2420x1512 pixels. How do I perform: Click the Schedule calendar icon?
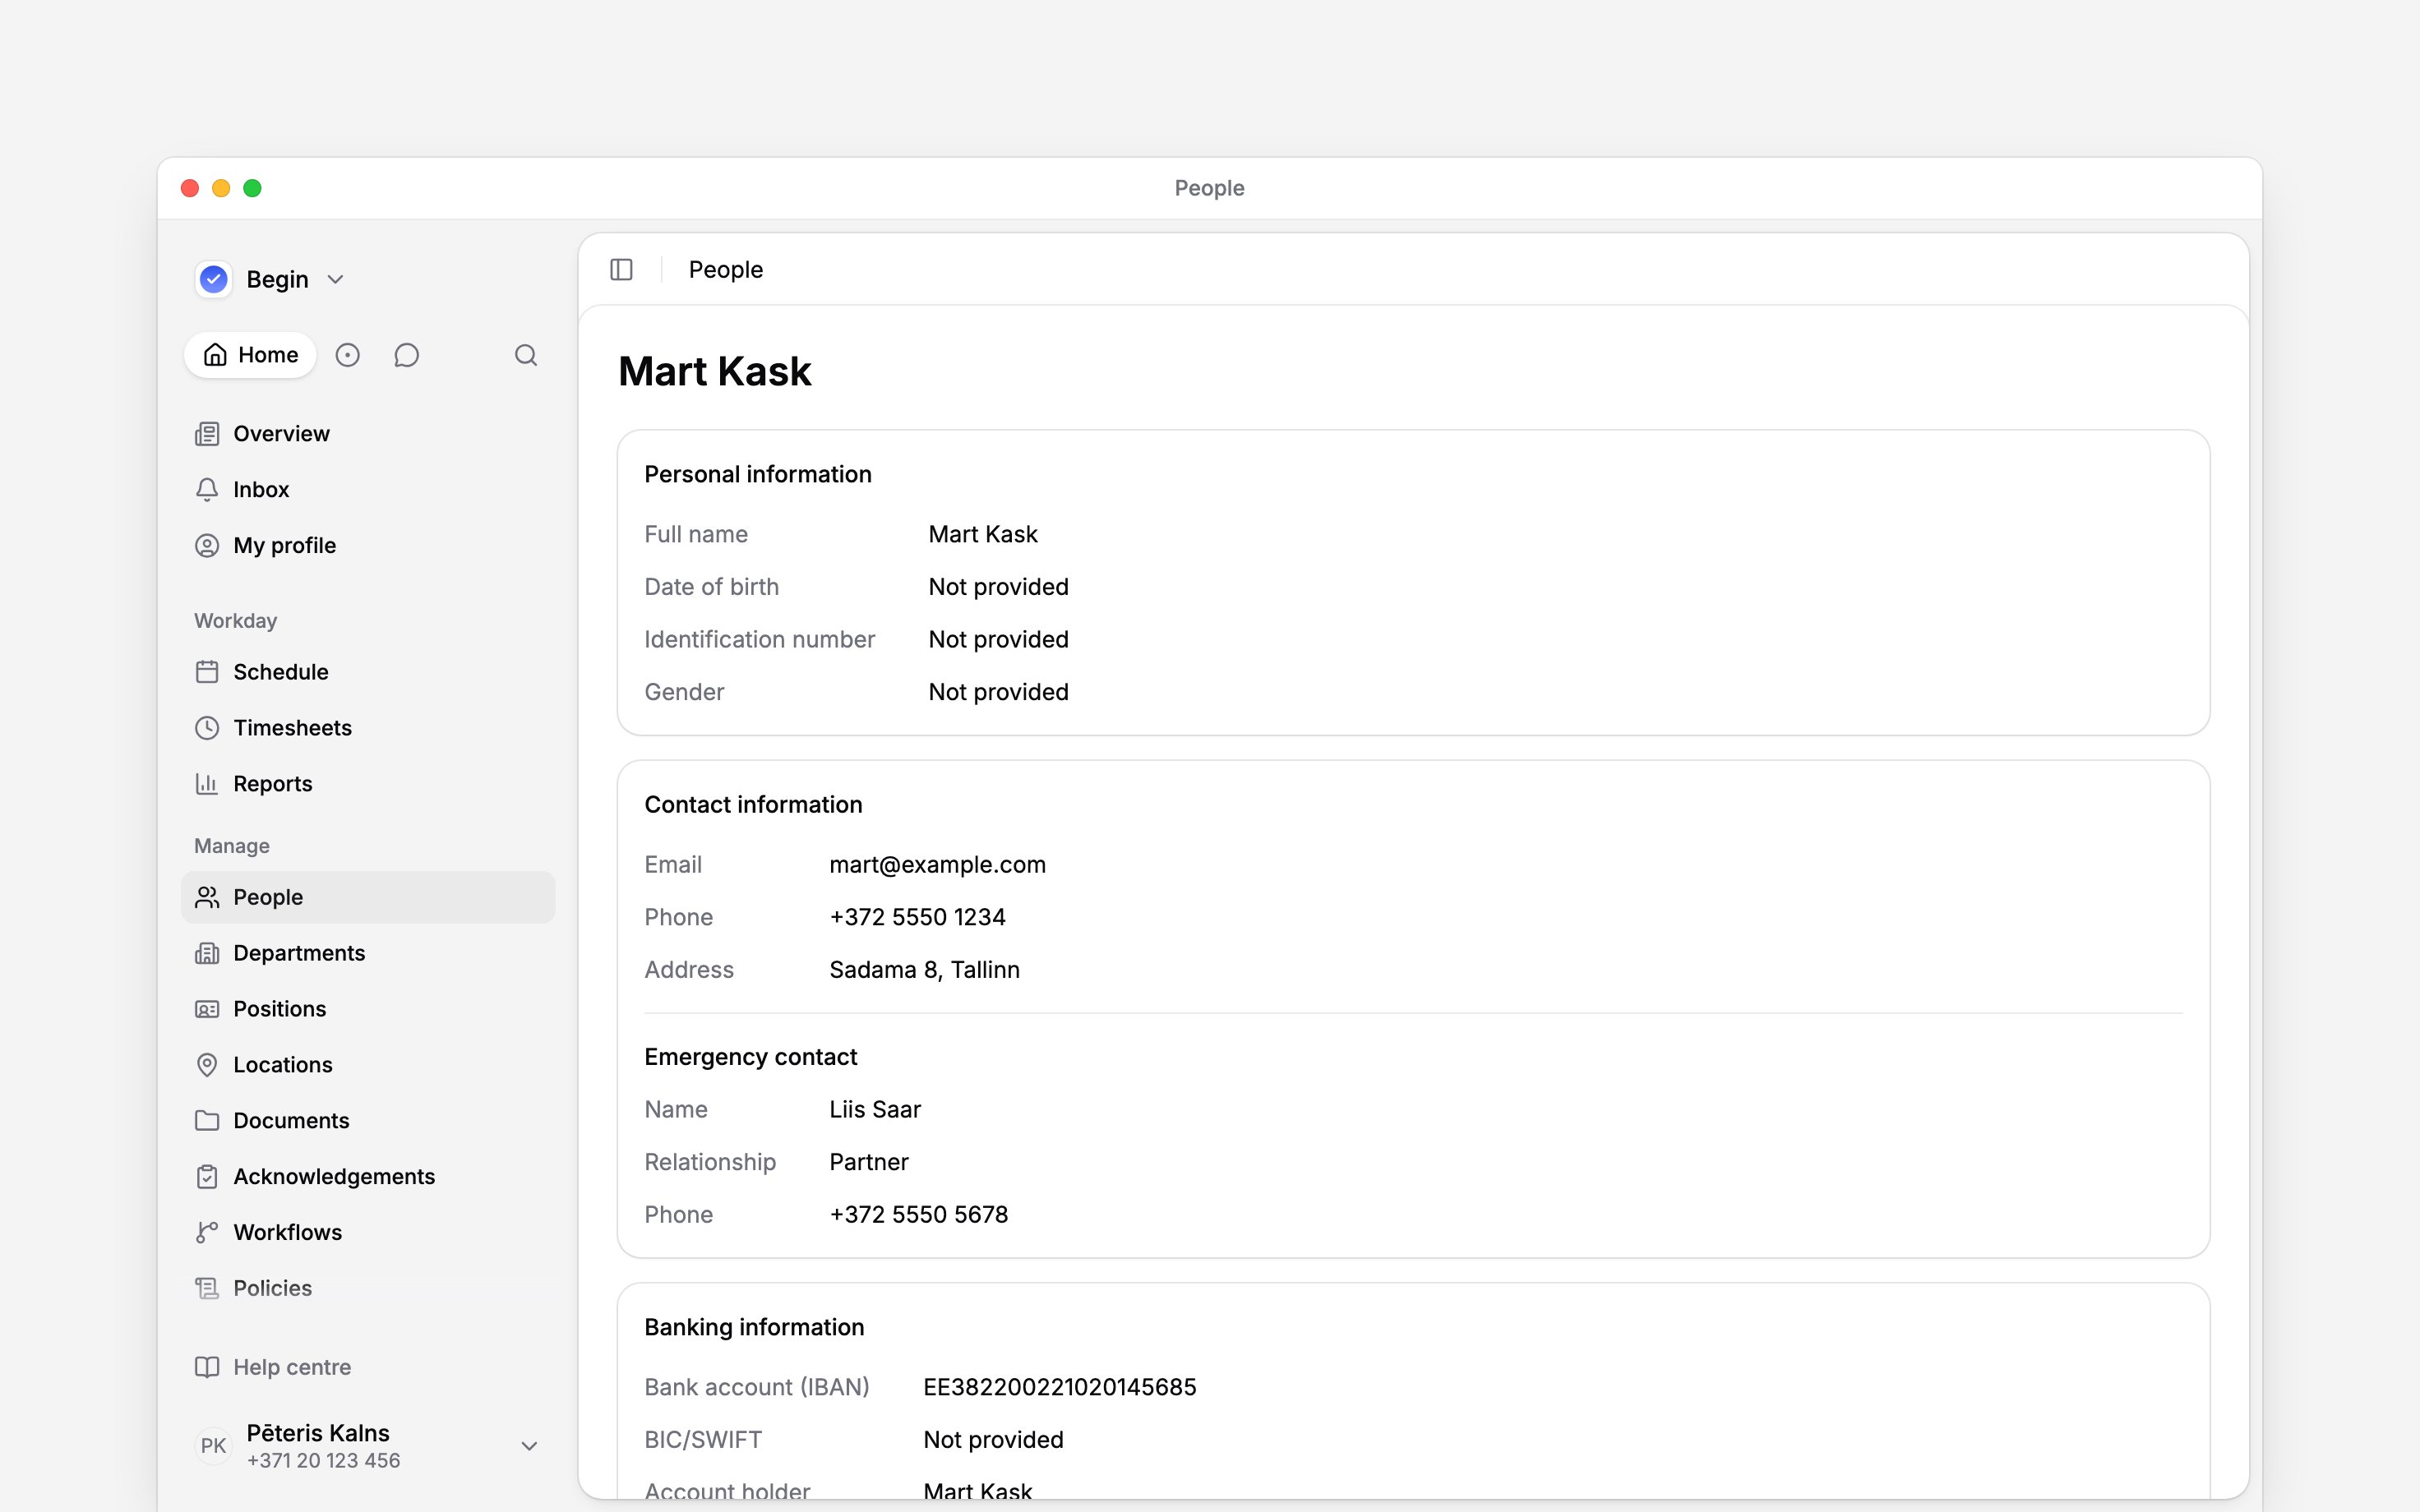click(x=207, y=672)
